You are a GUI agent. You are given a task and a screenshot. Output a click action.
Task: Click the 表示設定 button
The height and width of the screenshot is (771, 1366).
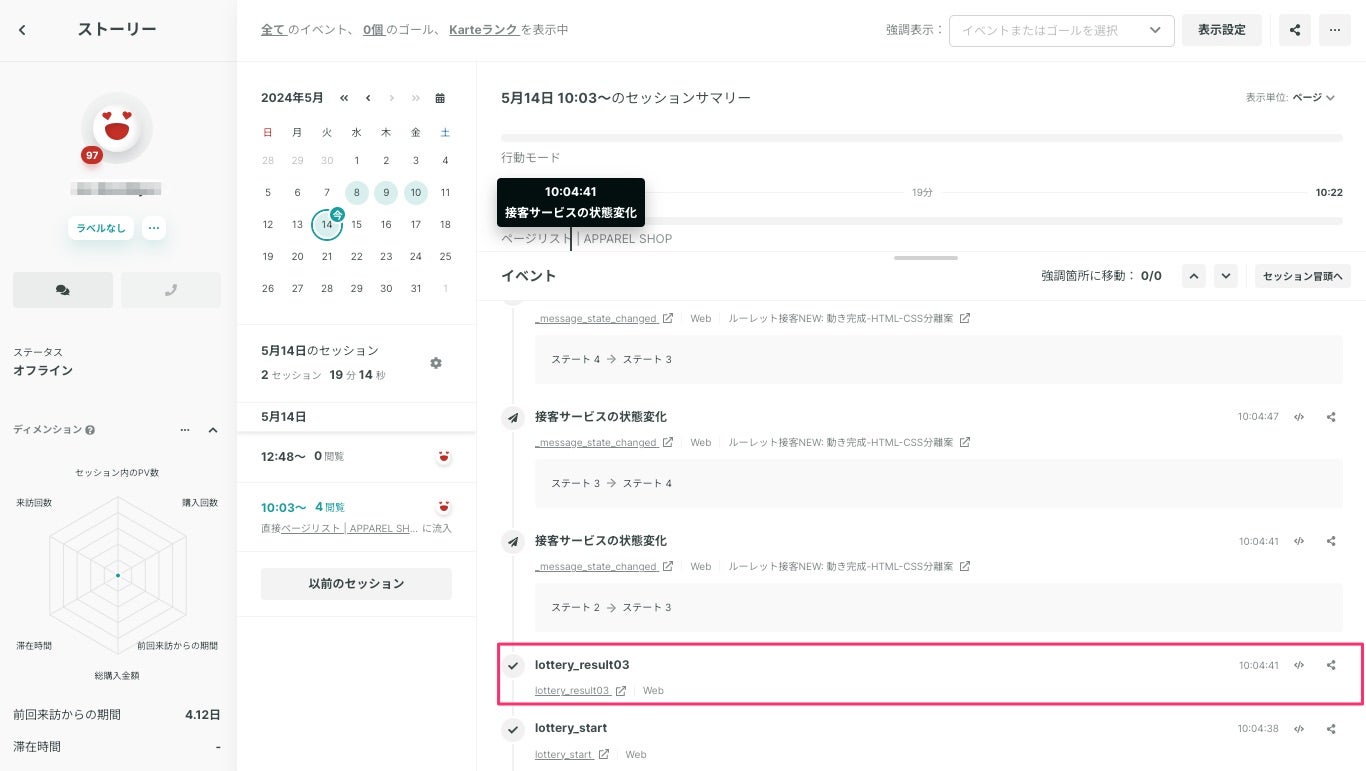coord(1222,30)
